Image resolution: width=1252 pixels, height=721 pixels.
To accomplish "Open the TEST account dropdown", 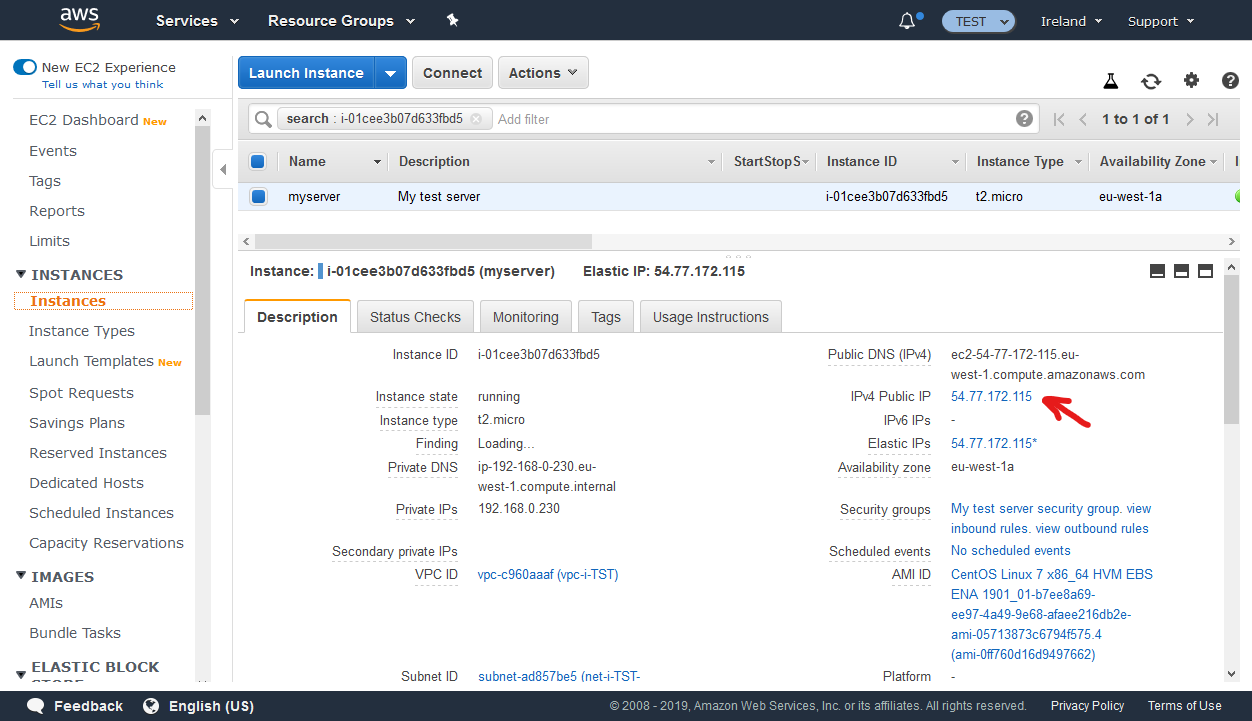I will pyautogui.click(x=979, y=21).
